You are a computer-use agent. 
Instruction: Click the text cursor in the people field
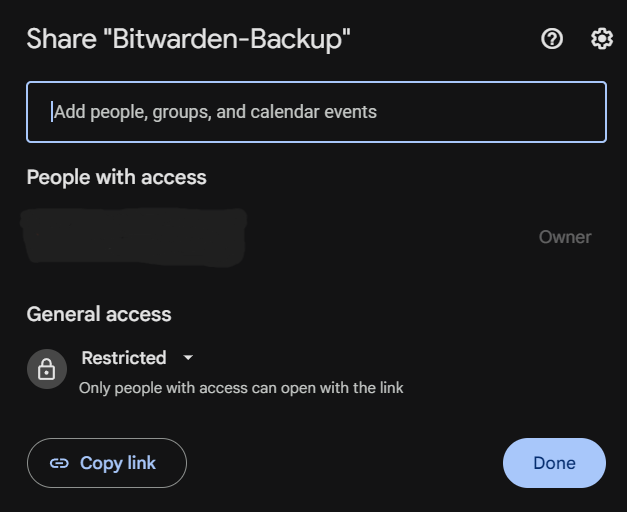[x=52, y=112]
